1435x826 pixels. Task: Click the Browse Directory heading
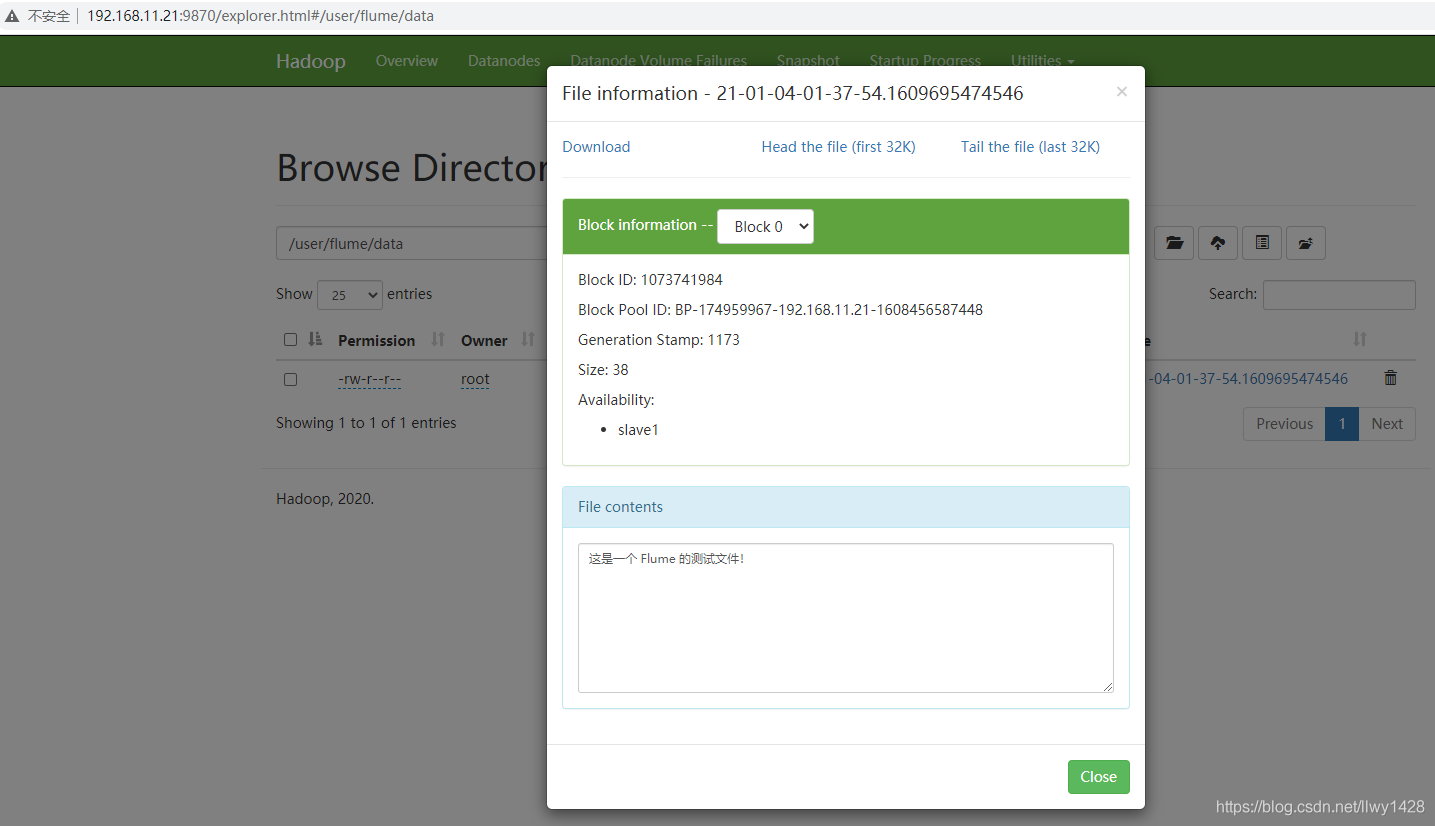tap(412, 168)
